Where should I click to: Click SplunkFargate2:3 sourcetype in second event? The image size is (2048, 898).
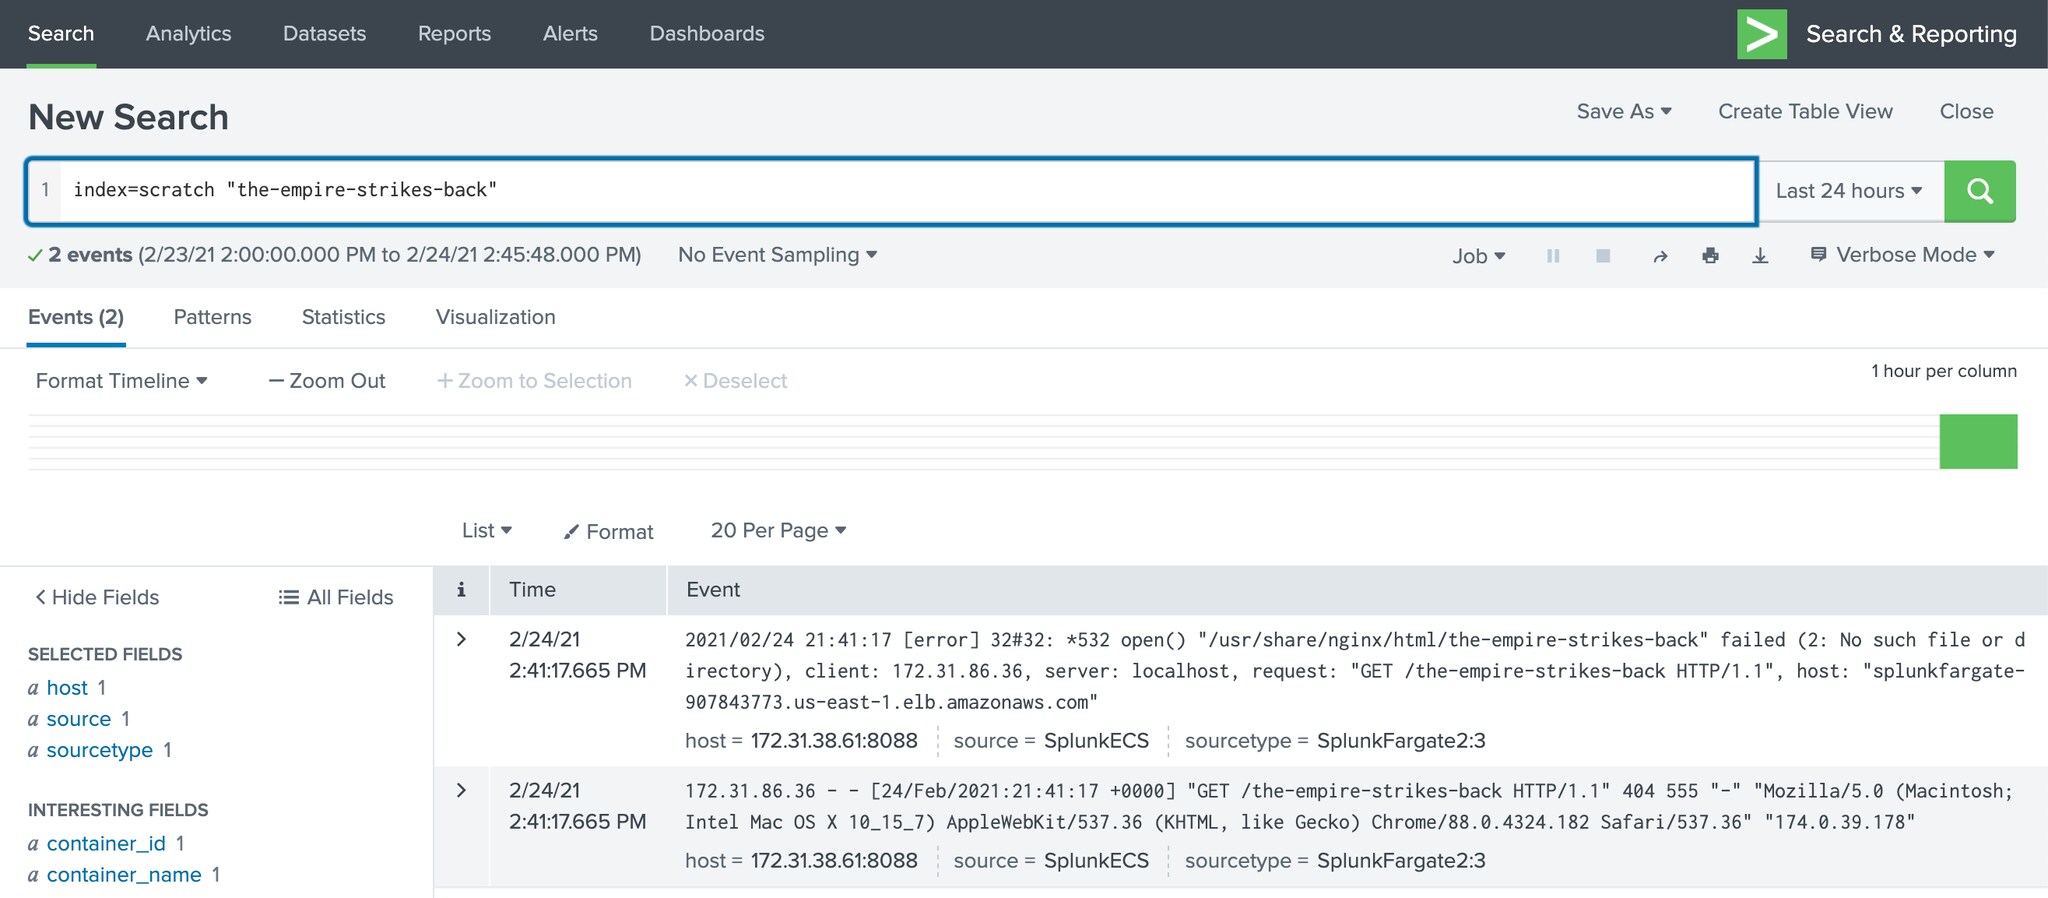click(x=1401, y=861)
